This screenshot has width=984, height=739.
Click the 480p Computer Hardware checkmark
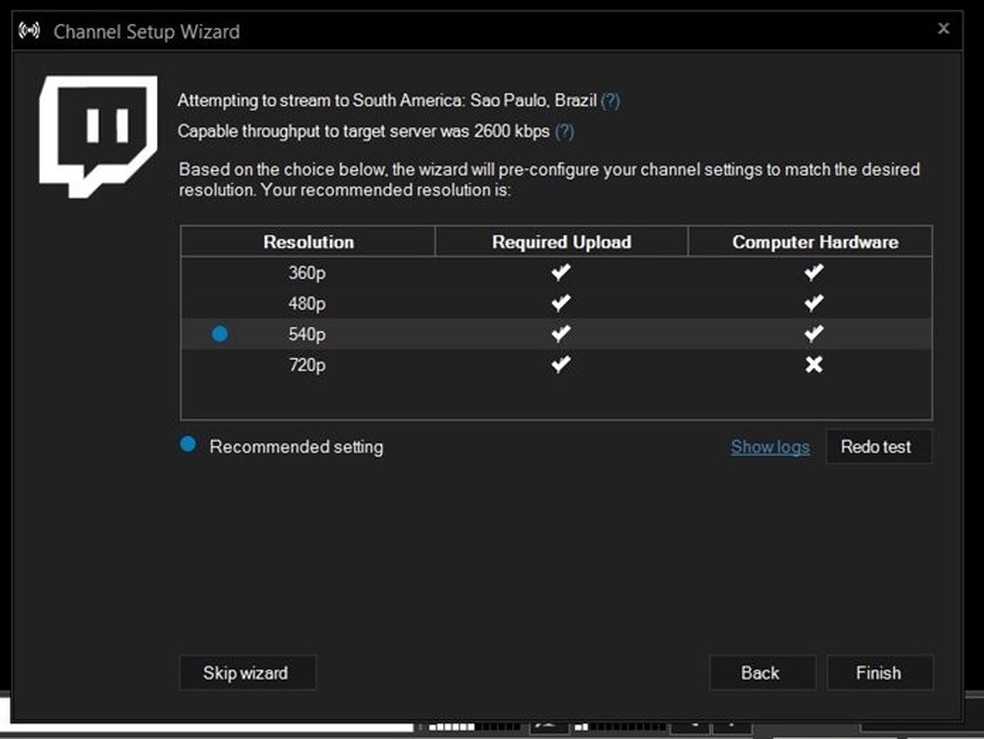pos(814,302)
